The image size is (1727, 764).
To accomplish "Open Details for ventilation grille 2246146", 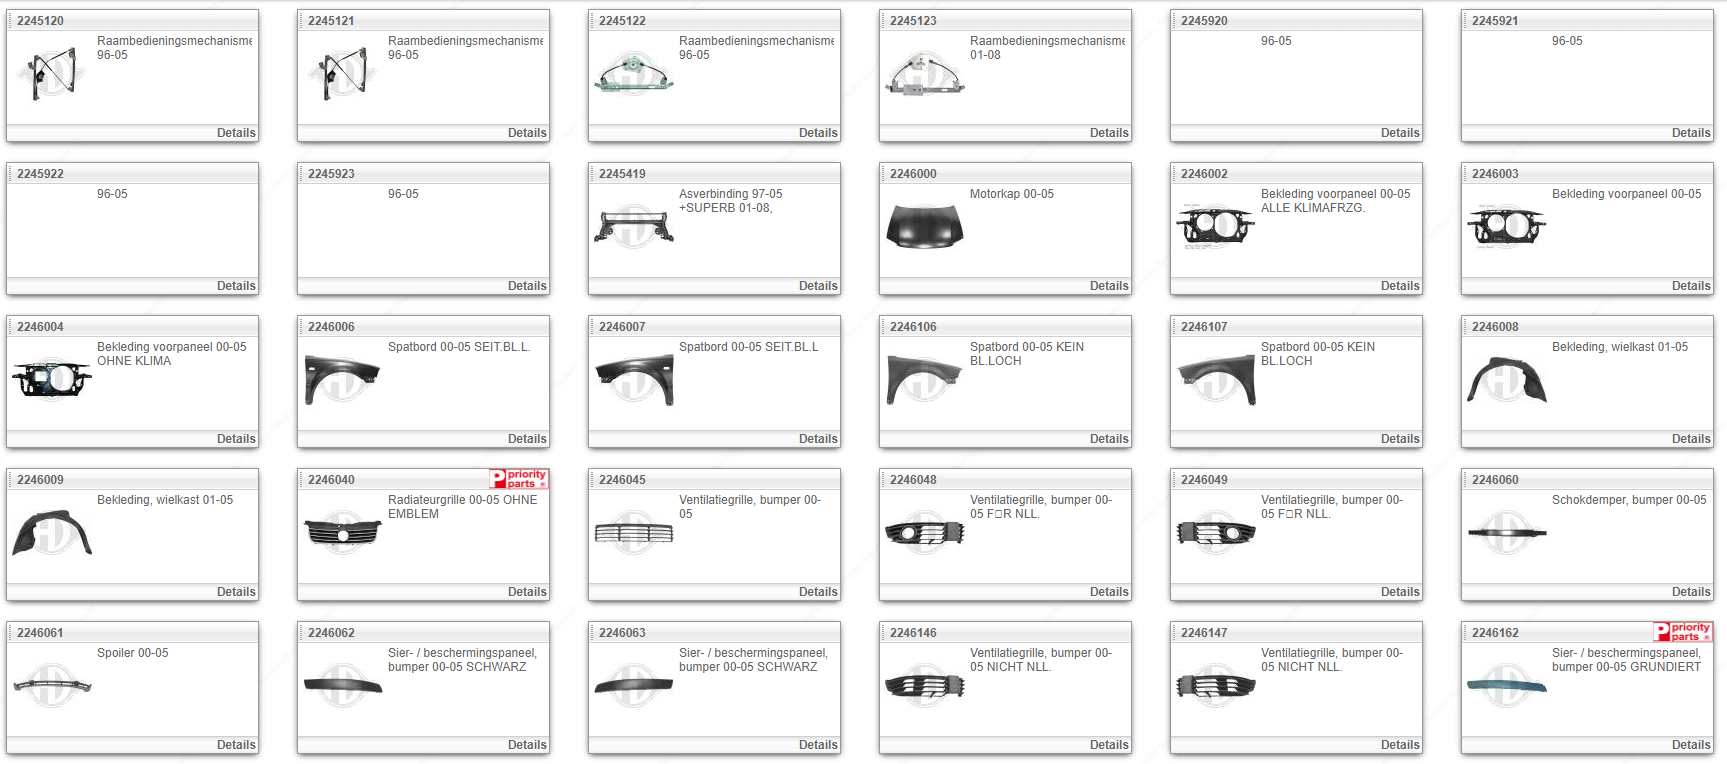I will tap(1108, 745).
